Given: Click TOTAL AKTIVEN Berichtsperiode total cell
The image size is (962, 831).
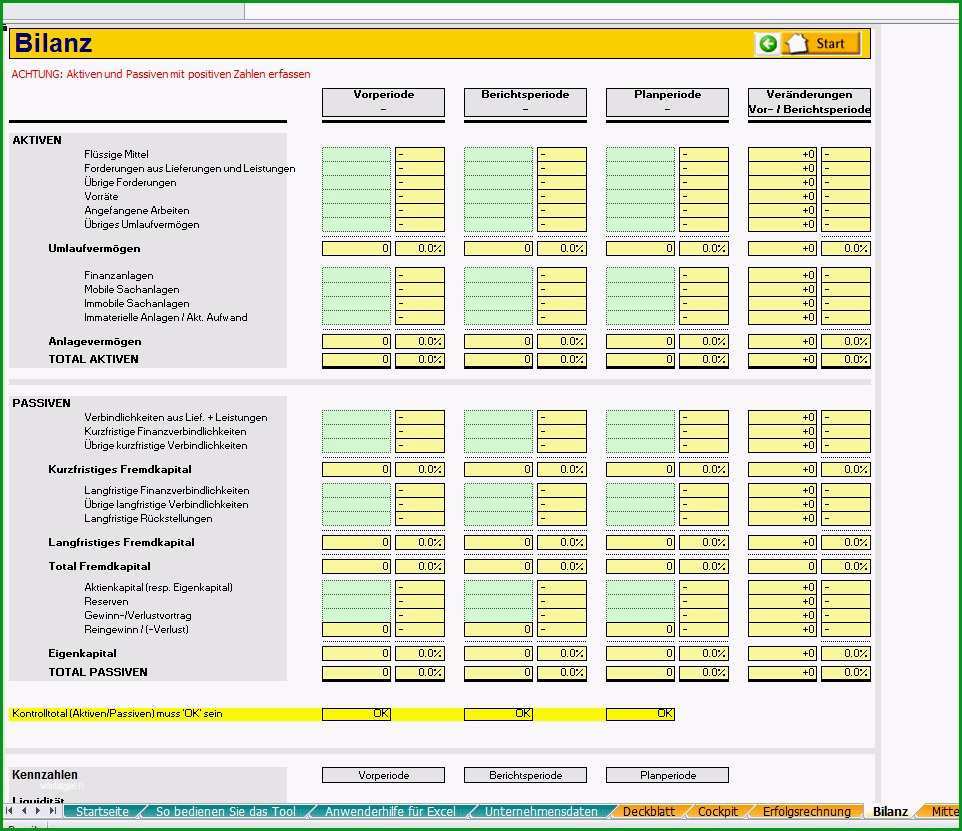Looking at the screenshot, I should click(x=498, y=360).
